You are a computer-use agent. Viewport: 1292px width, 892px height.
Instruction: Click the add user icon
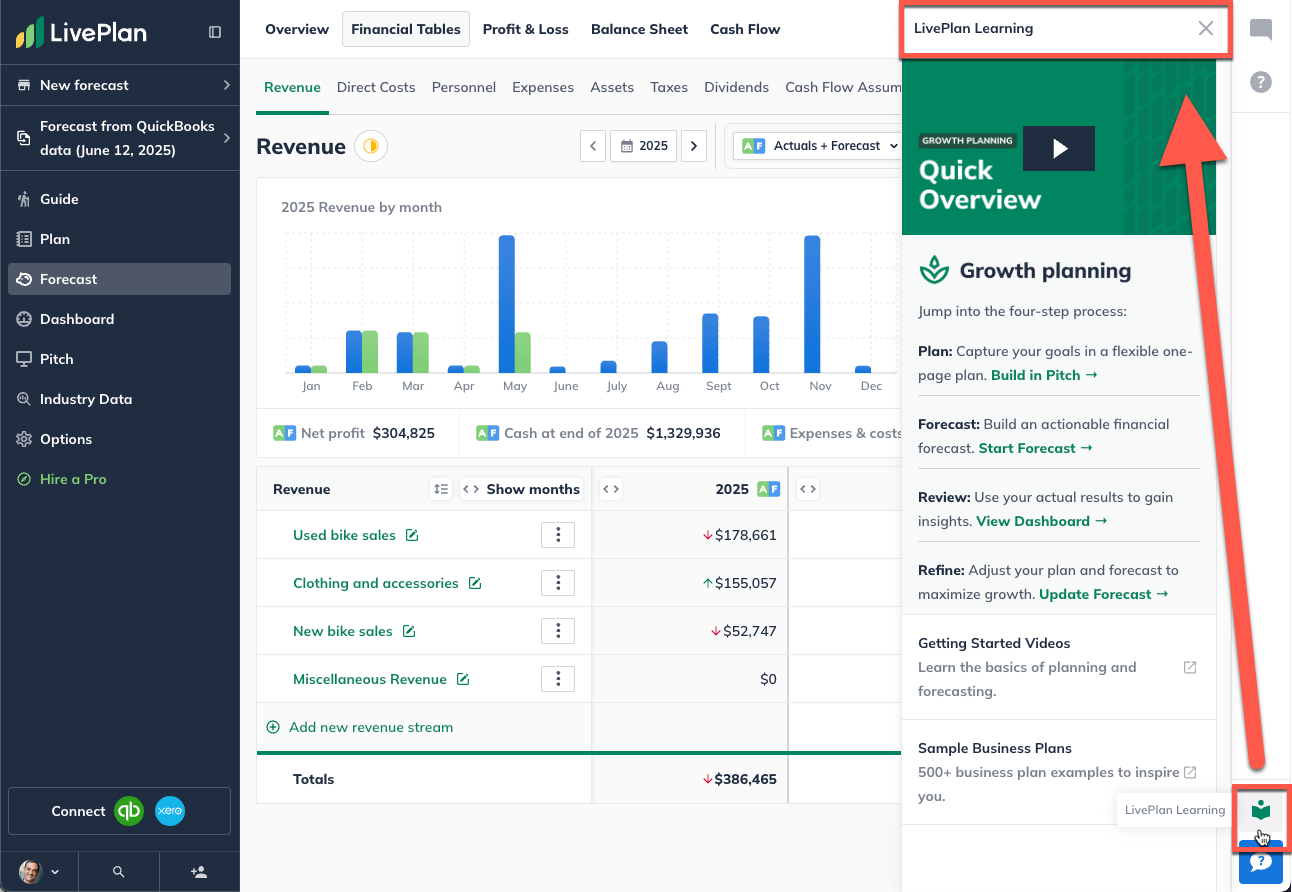[199, 872]
